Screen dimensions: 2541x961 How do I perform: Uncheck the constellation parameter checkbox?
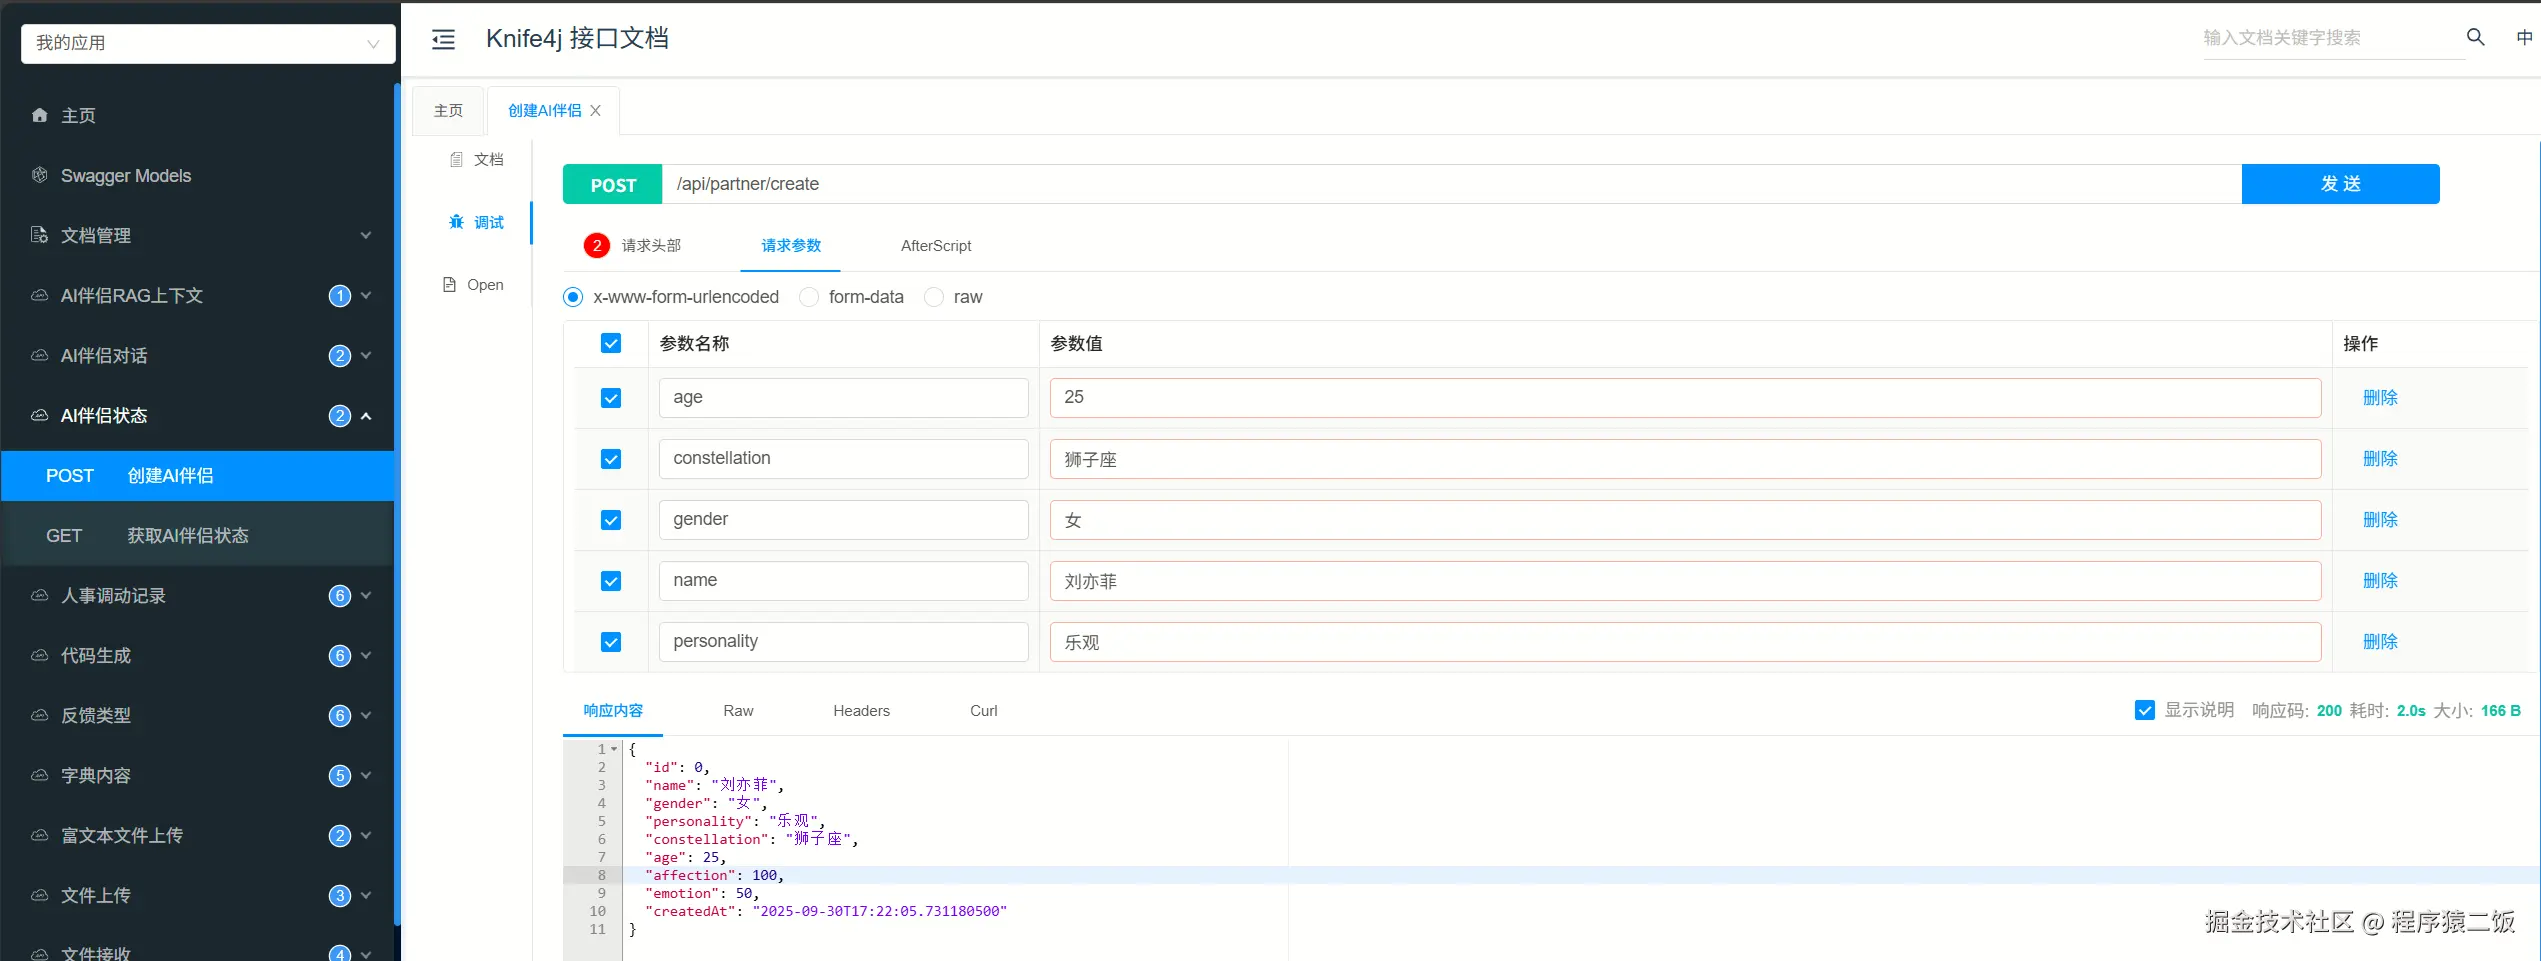[611, 459]
